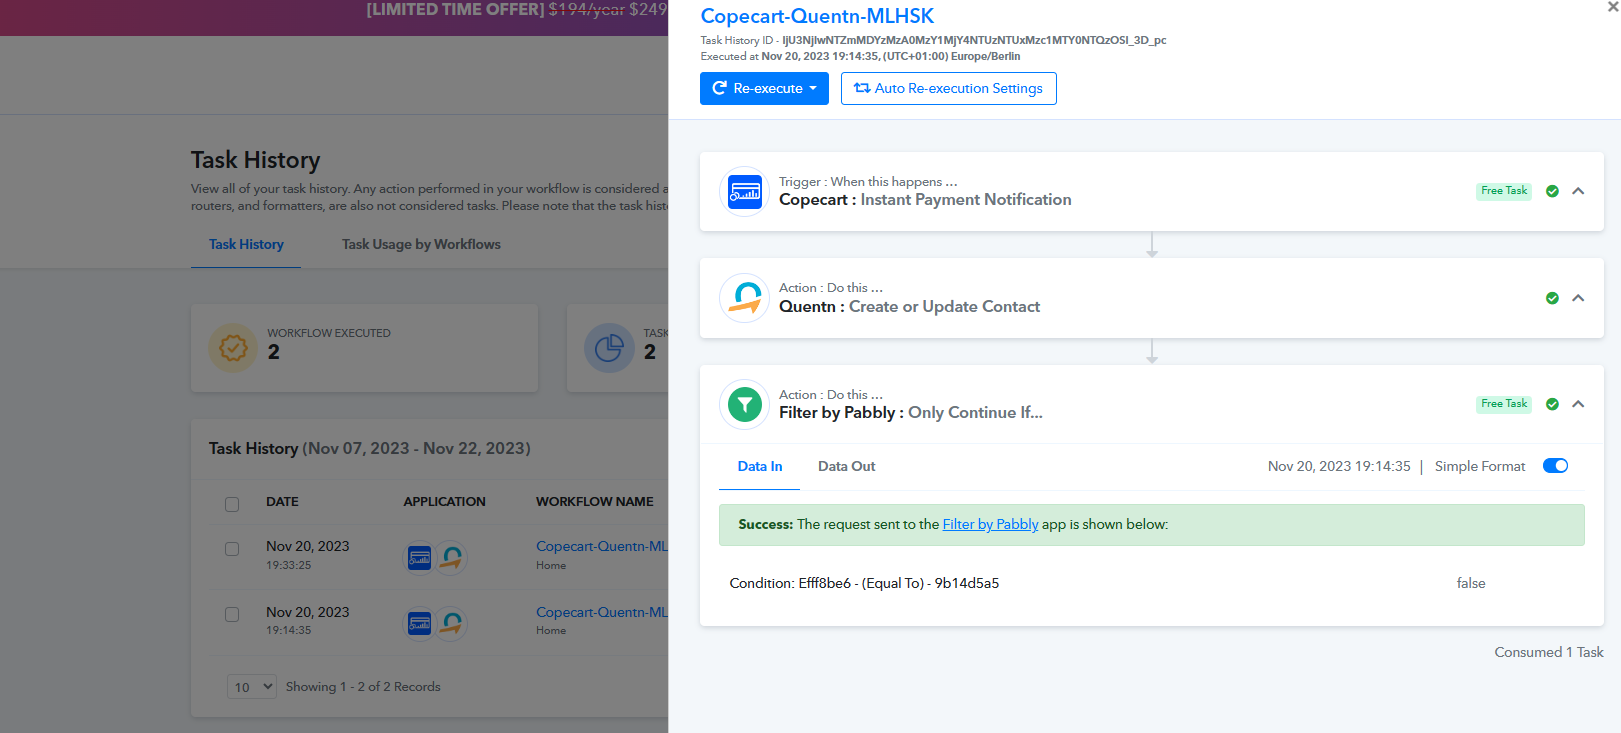The width and height of the screenshot is (1621, 733).
Task: Check the select-all checkbox in table header
Action: click(x=232, y=504)
